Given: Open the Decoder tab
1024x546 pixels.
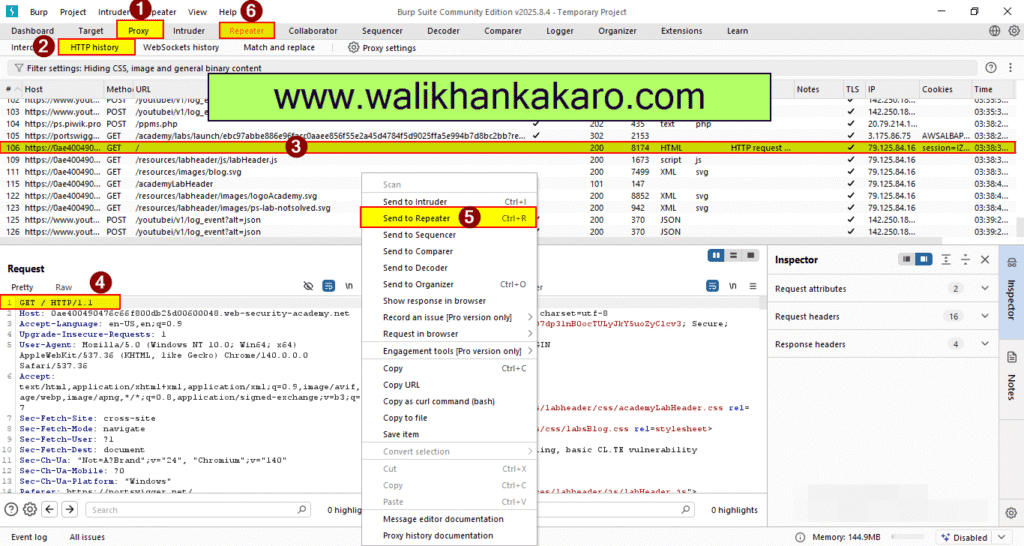Looking at the screenshot, I should [x=443, y=31].
